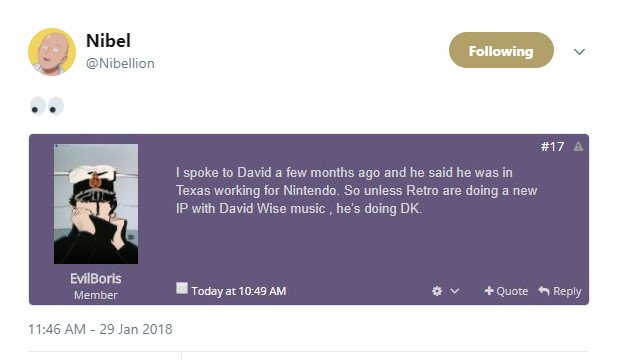This screenshot has width=617, height=360.
Task: Open the EvilBoris username link
Action: [x=96, y=279]
